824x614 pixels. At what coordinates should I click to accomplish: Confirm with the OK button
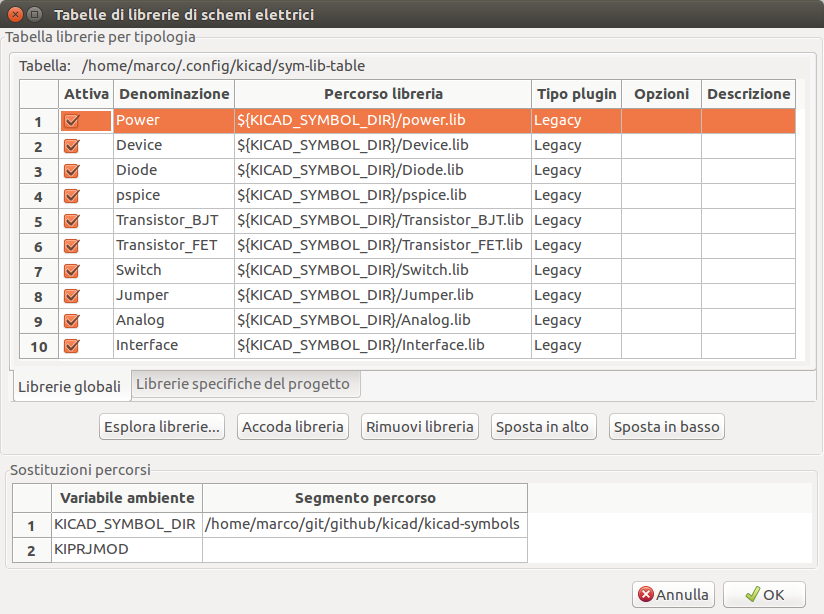point(764,595)
